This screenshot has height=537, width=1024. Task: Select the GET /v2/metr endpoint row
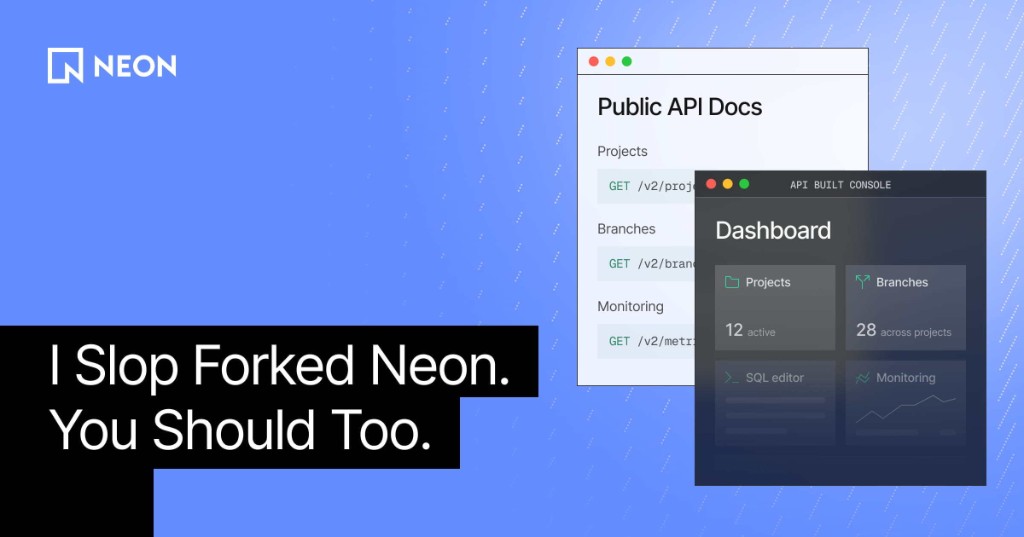click(x=647, y=341)
